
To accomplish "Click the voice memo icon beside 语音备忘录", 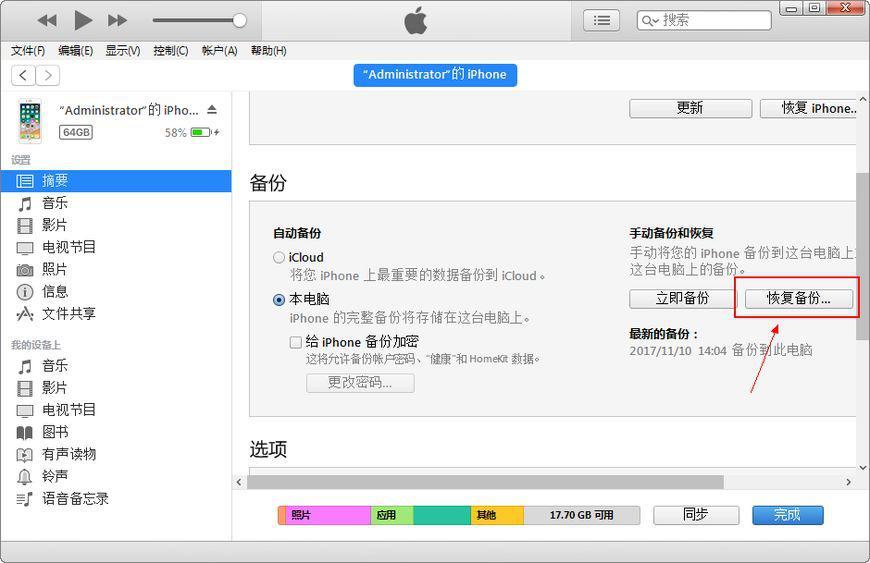I will click(x=24, y=499).
